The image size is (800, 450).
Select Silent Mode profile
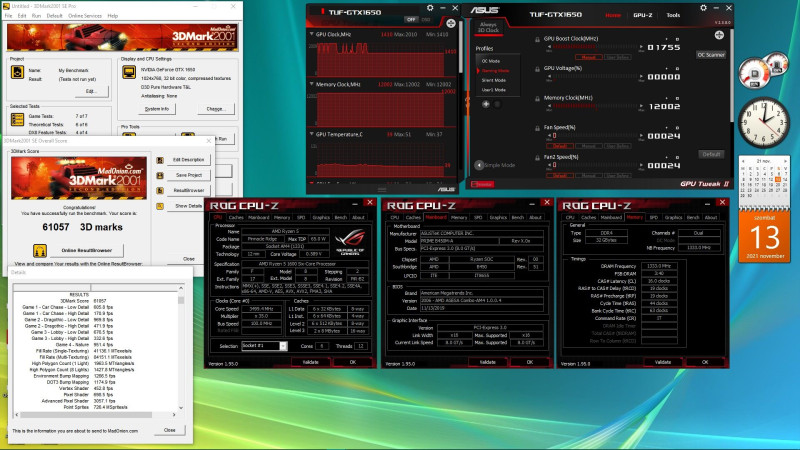[493, 80]
